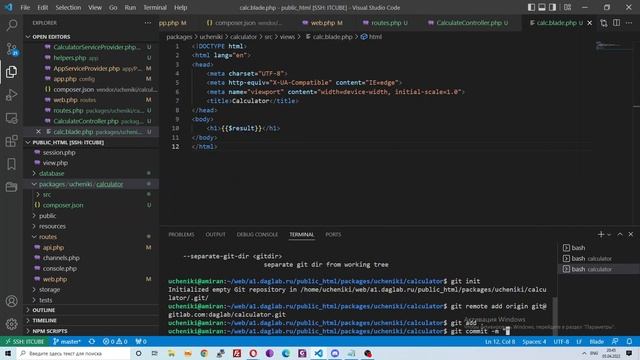Click the split editor right icon
Viewport: 640px width, 360px height.
click(x=616, y=23)
